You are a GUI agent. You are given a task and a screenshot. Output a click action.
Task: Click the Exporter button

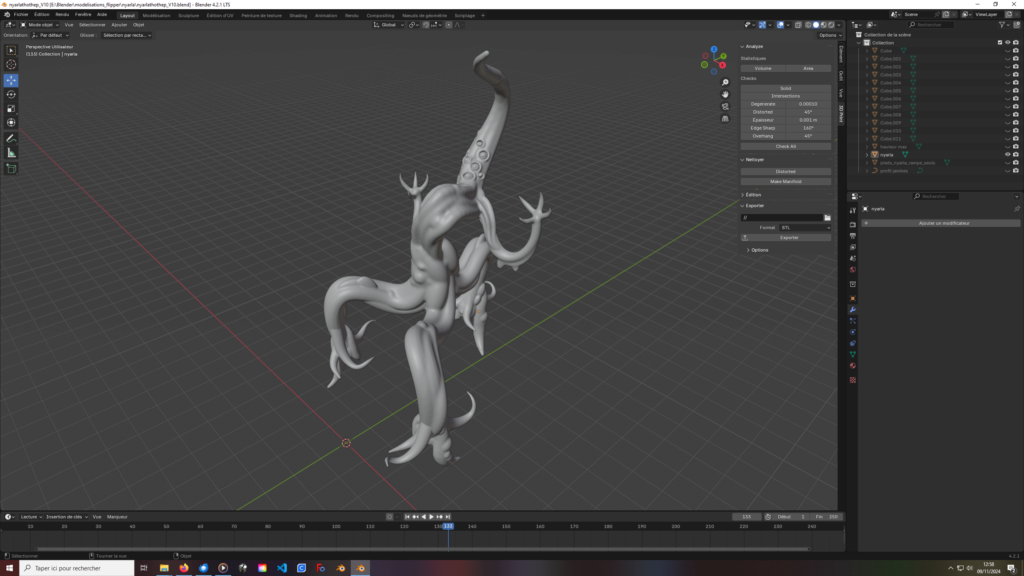tap(786, 238)
